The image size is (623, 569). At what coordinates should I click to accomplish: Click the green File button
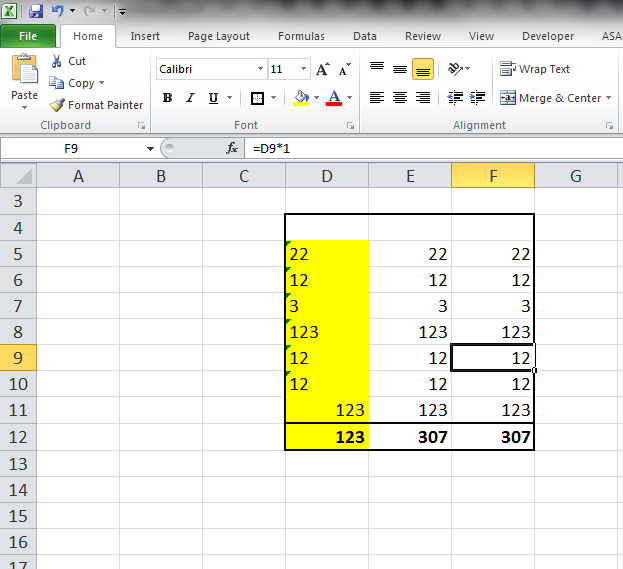28,36
